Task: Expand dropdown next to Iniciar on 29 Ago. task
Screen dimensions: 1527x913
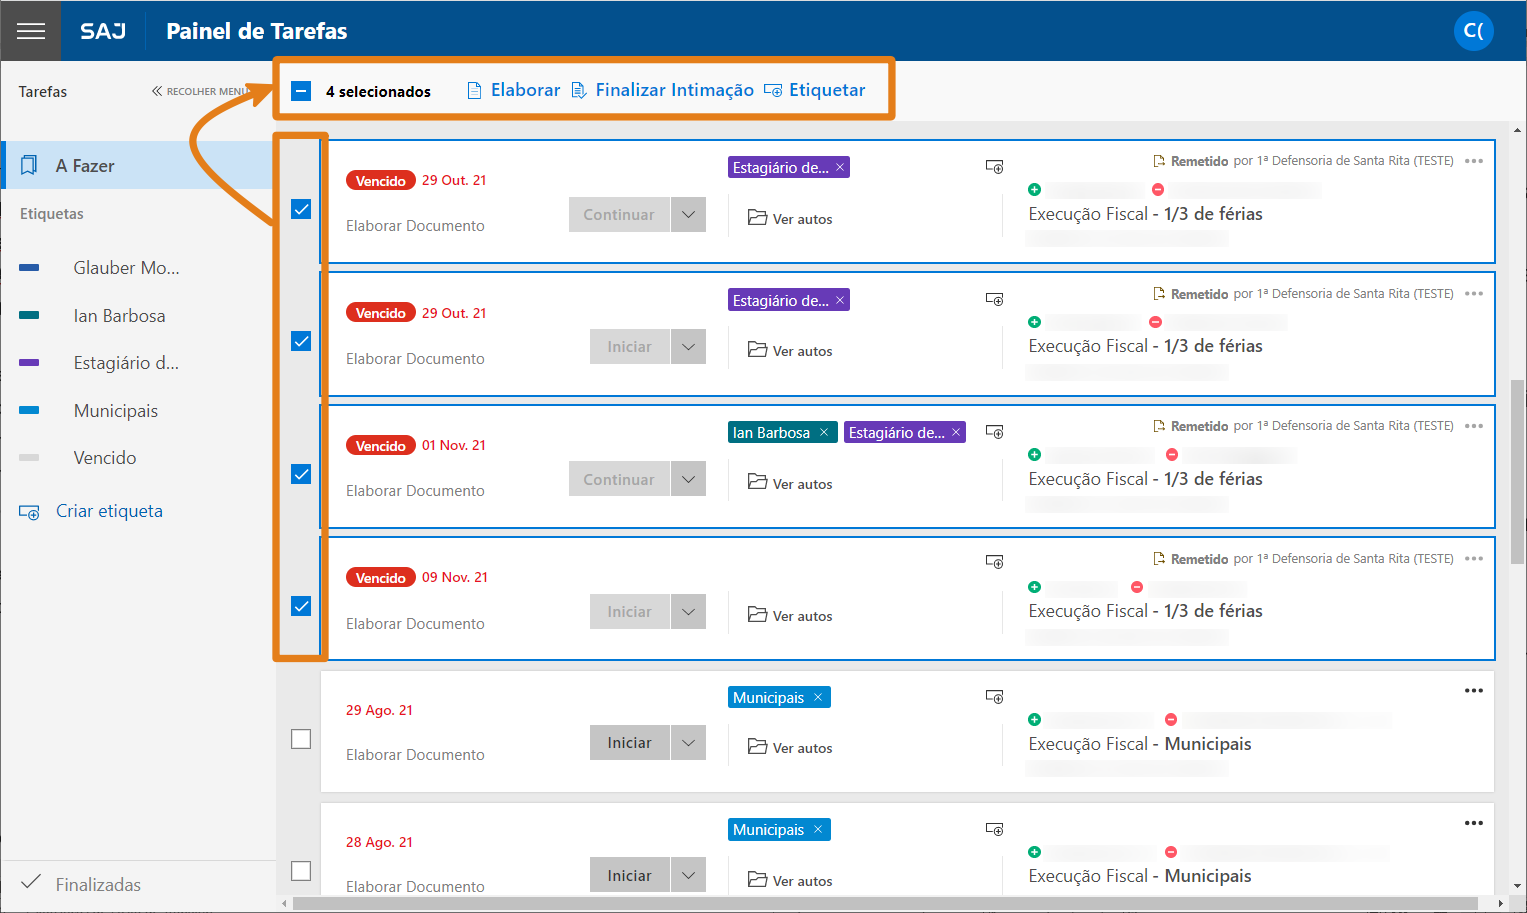Action: [x=688, y=743]
